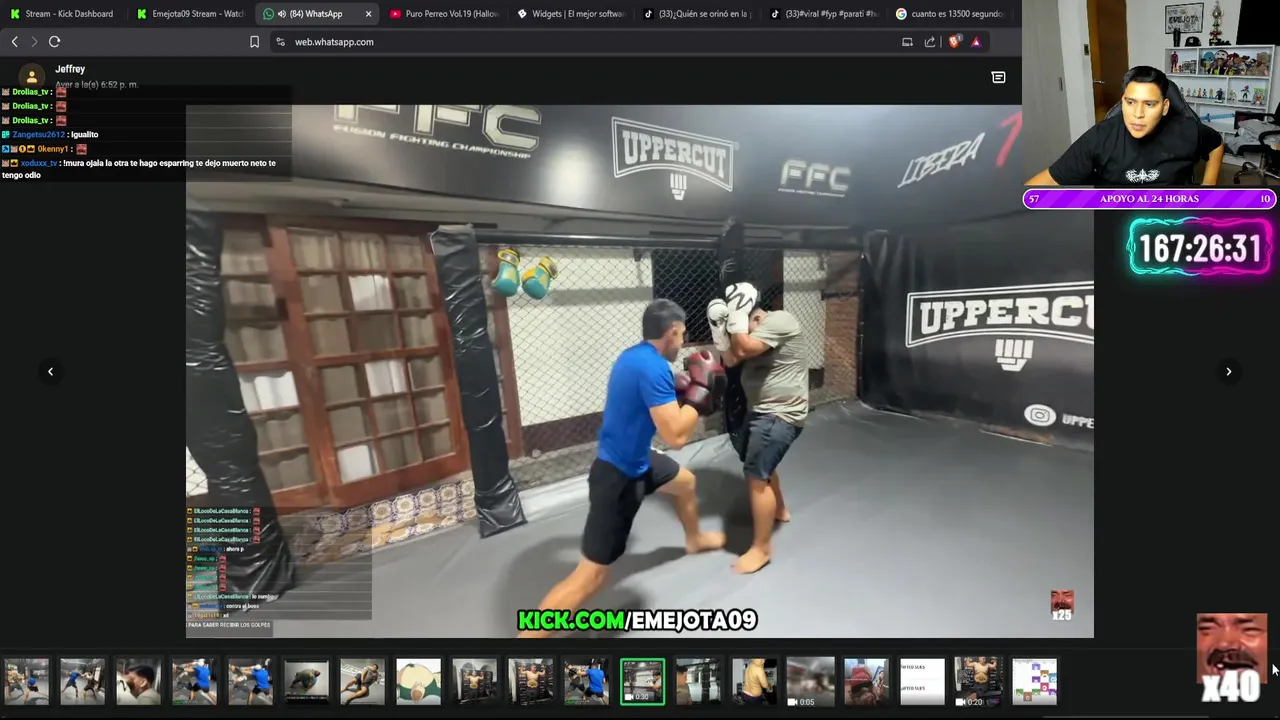Image resolution: width=1280 pixels, height=720 pixels.
Task: Open Jeffrey's contact avatar
Action: (32, 76)
